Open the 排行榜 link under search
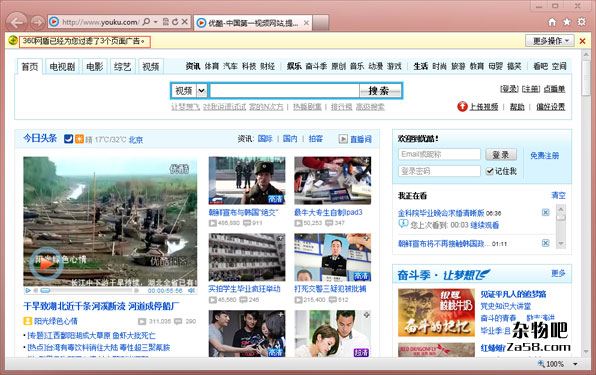The image size is (596, 375). coord(341,107)
